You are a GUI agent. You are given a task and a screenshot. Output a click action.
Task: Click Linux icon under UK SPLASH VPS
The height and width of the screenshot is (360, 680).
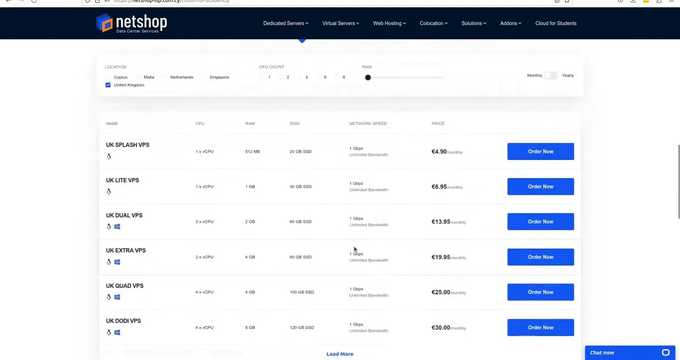point(109,156)
